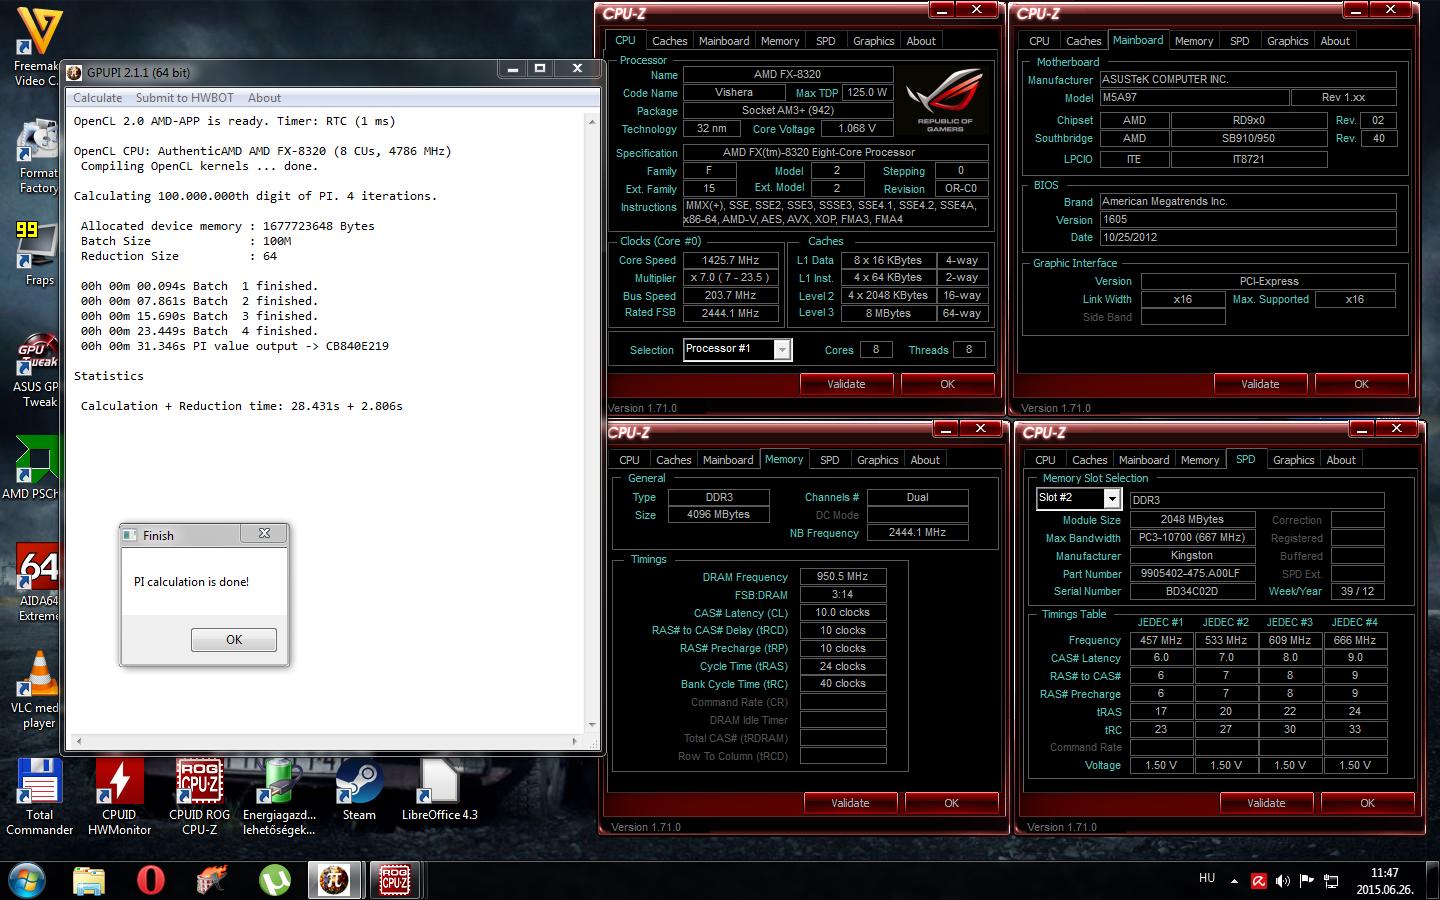Switch to Memory tab in CPU window
The width and height of the screenshot is (1440, 900).
tap(780, 41)
